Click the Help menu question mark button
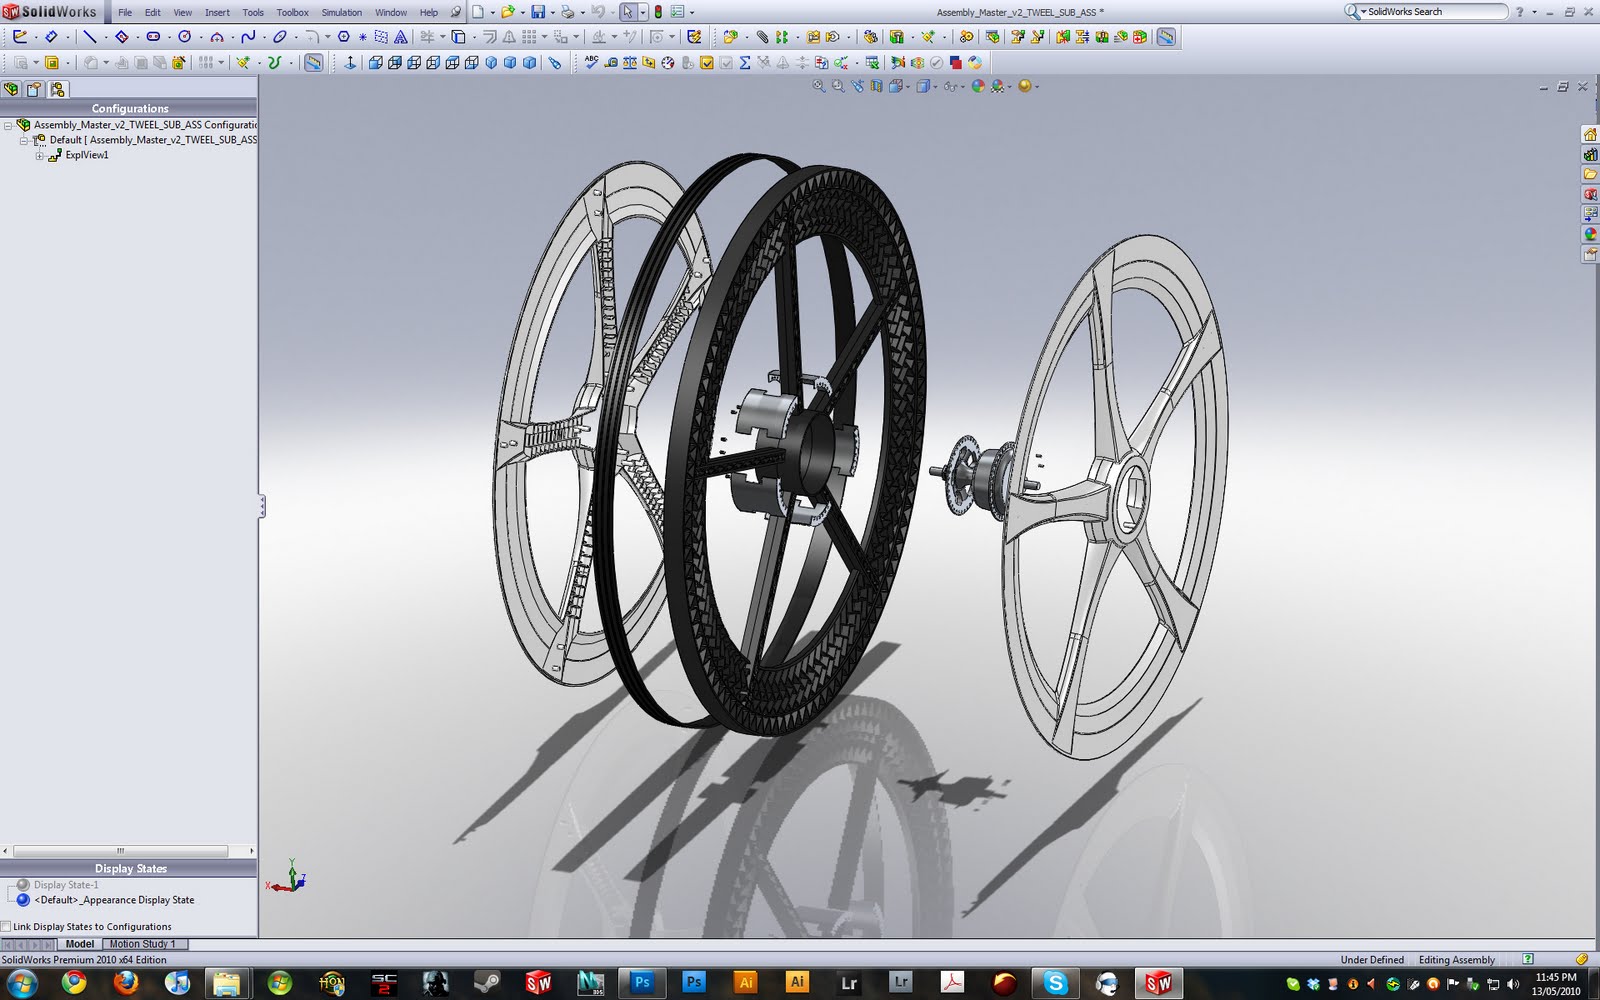 click(1517, 12)
